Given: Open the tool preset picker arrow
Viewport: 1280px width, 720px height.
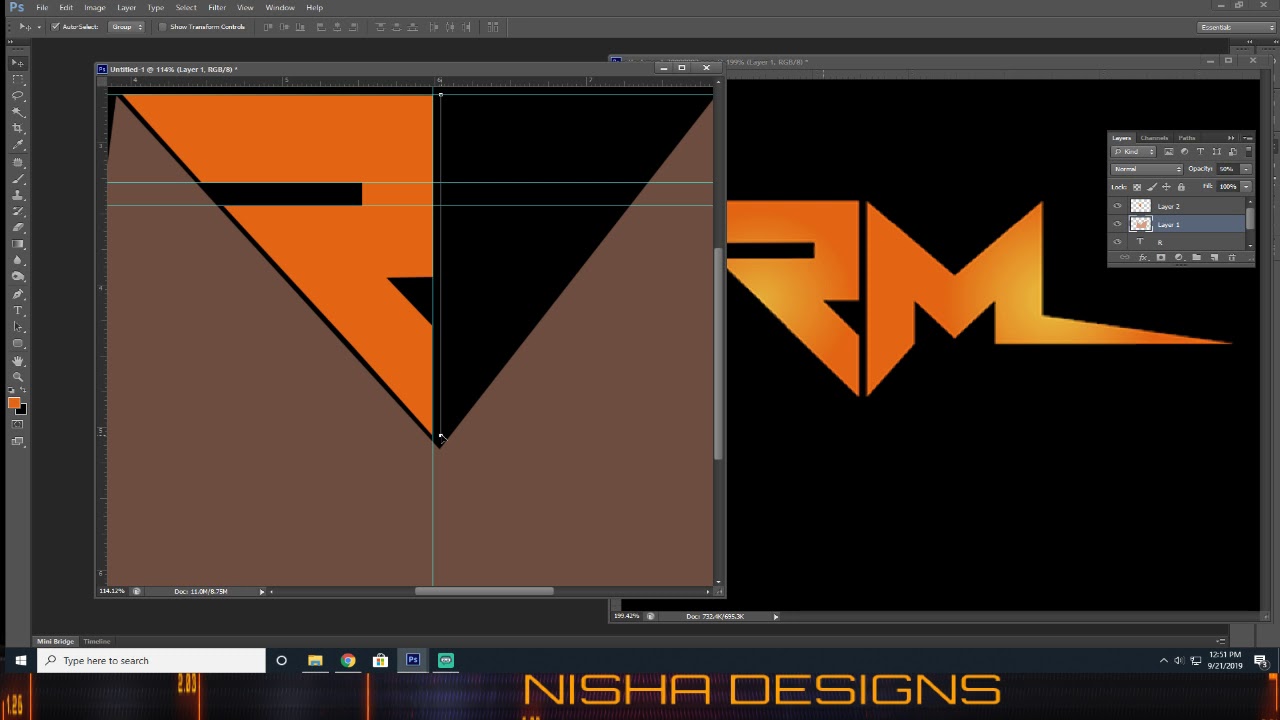Looking at the screenshot, I should (x=39, y=27).
